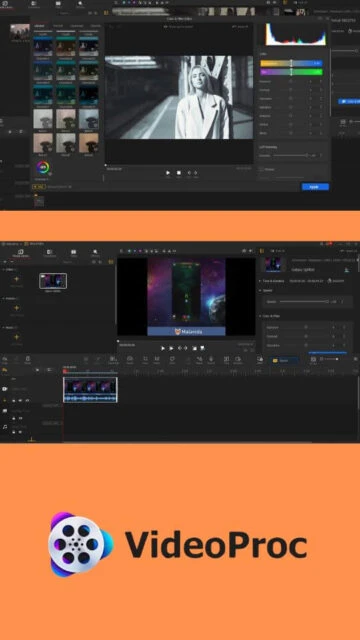Click the clip thumbnail in main inspector header
360x640 pixels.
coord(273,264)
